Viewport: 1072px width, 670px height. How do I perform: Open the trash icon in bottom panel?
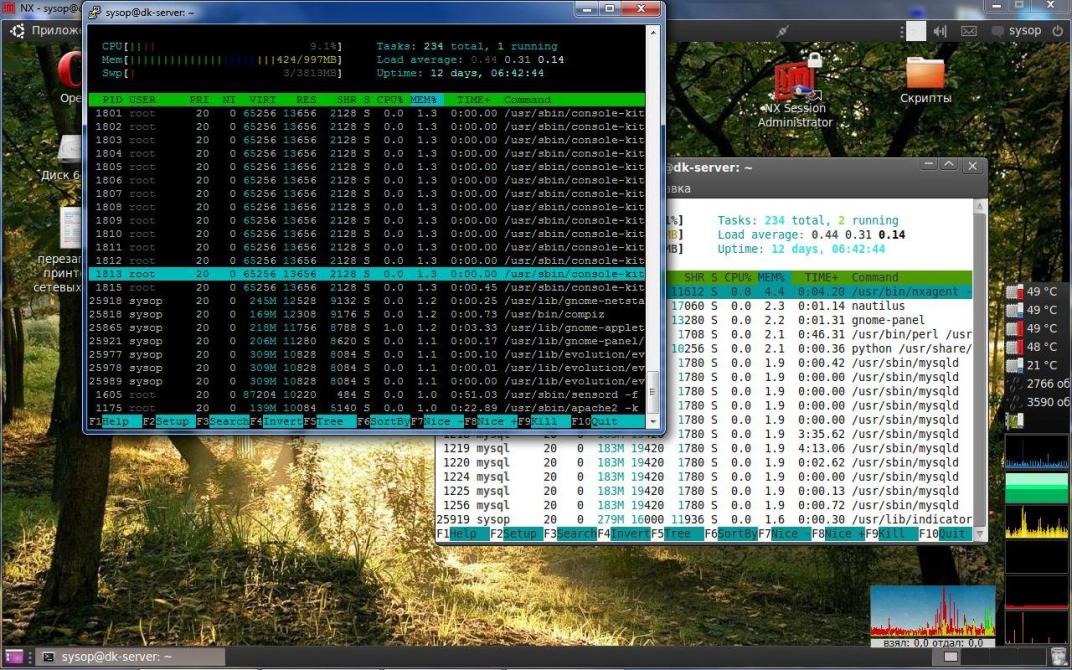click(x=1058, y=657)
